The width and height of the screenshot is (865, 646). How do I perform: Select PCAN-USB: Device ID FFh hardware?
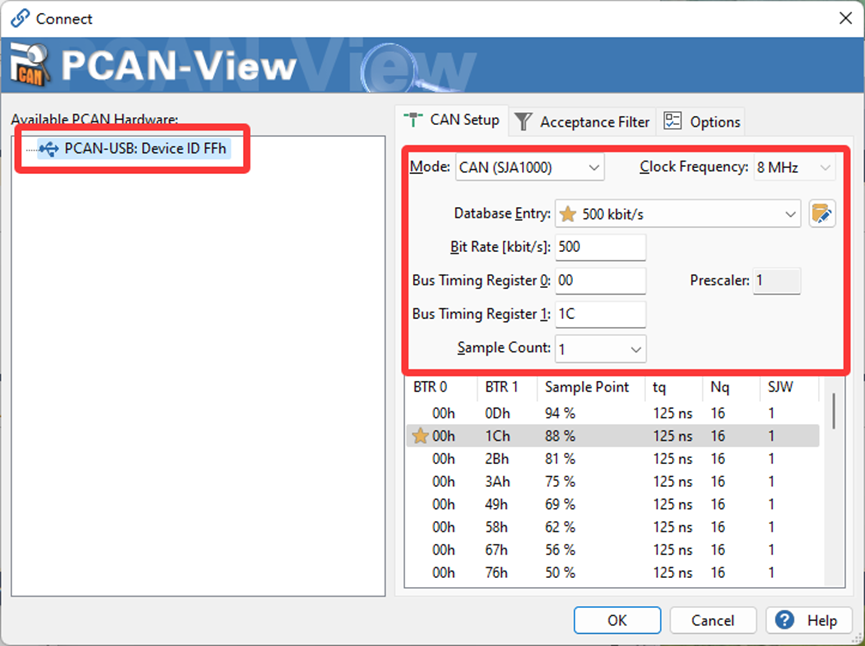click(134, 148)
